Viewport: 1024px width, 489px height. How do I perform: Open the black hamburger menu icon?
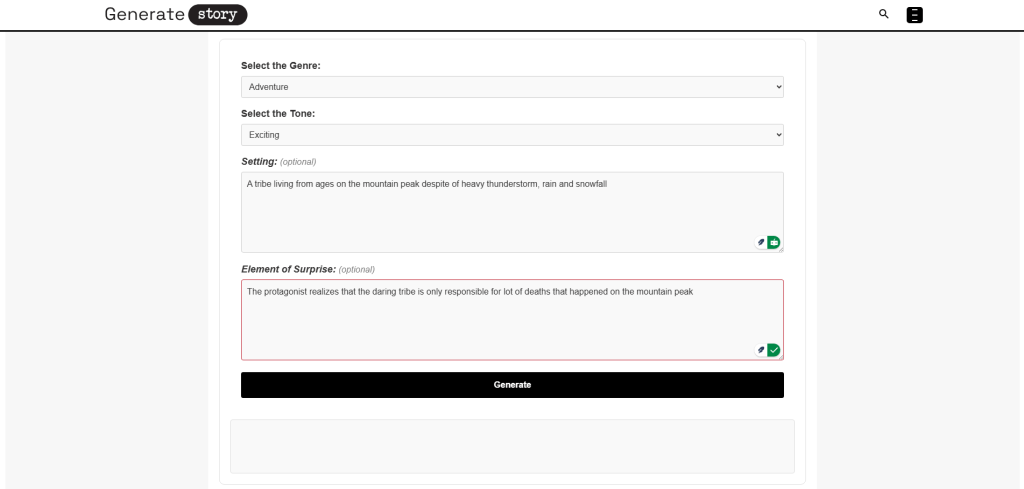[x=914, y=14]
